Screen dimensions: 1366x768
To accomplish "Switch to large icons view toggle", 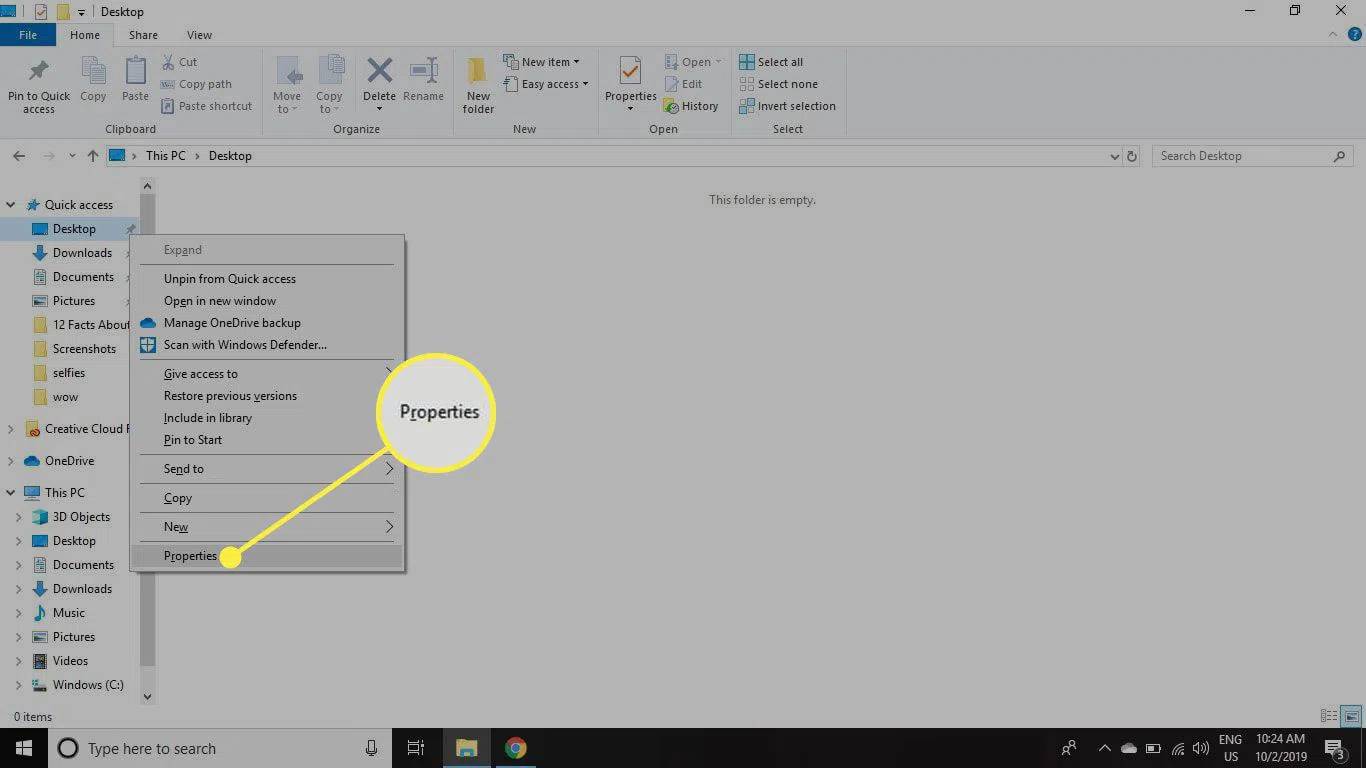I will click(1350, 716).
